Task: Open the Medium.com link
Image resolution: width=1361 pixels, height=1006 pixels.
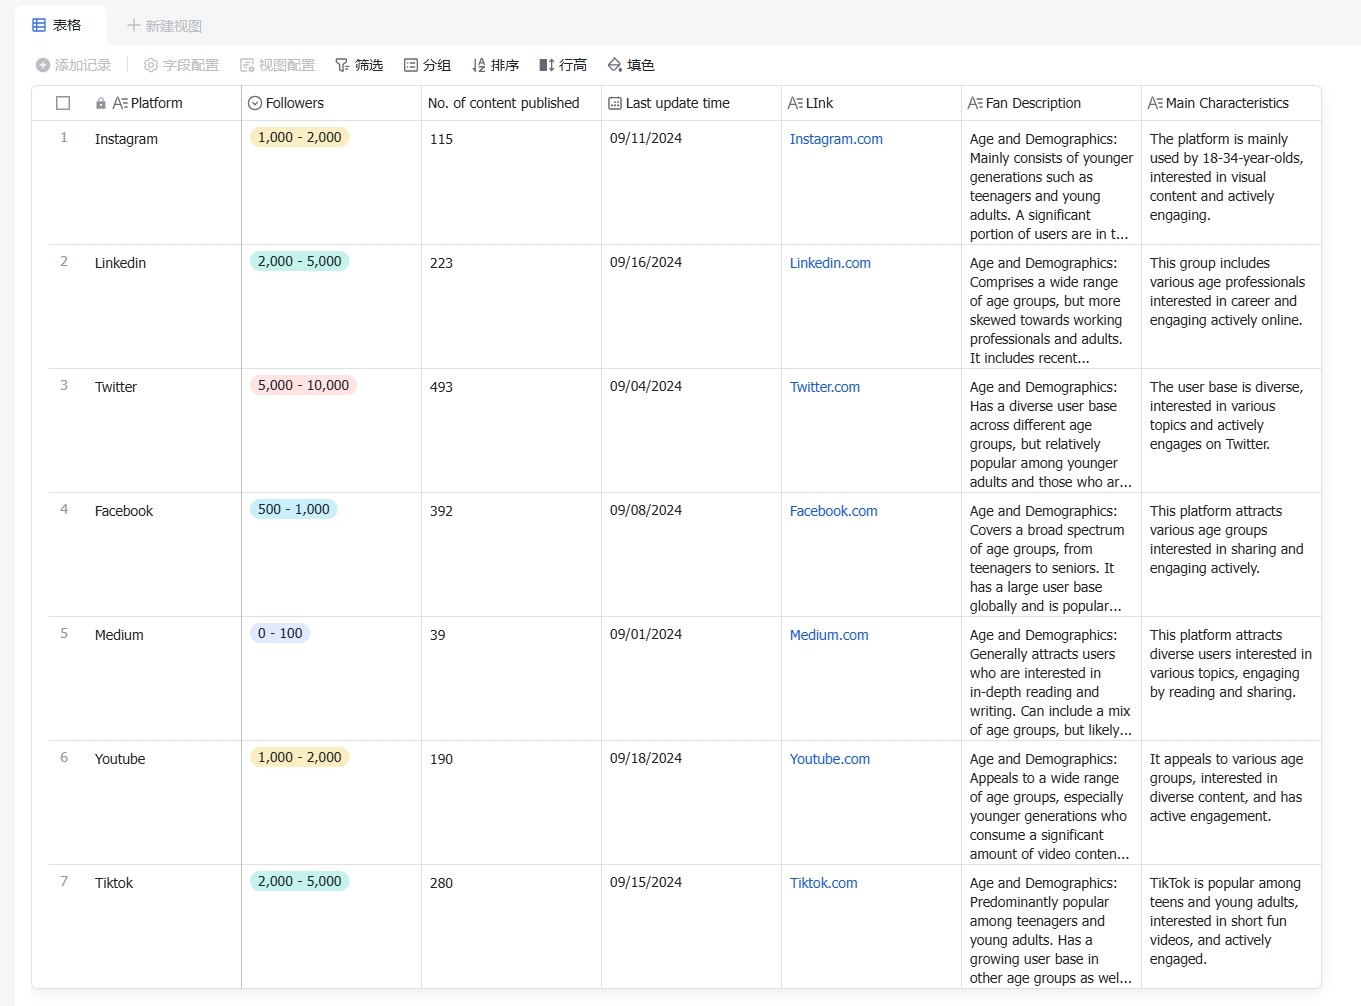Action: pos(829,635)
